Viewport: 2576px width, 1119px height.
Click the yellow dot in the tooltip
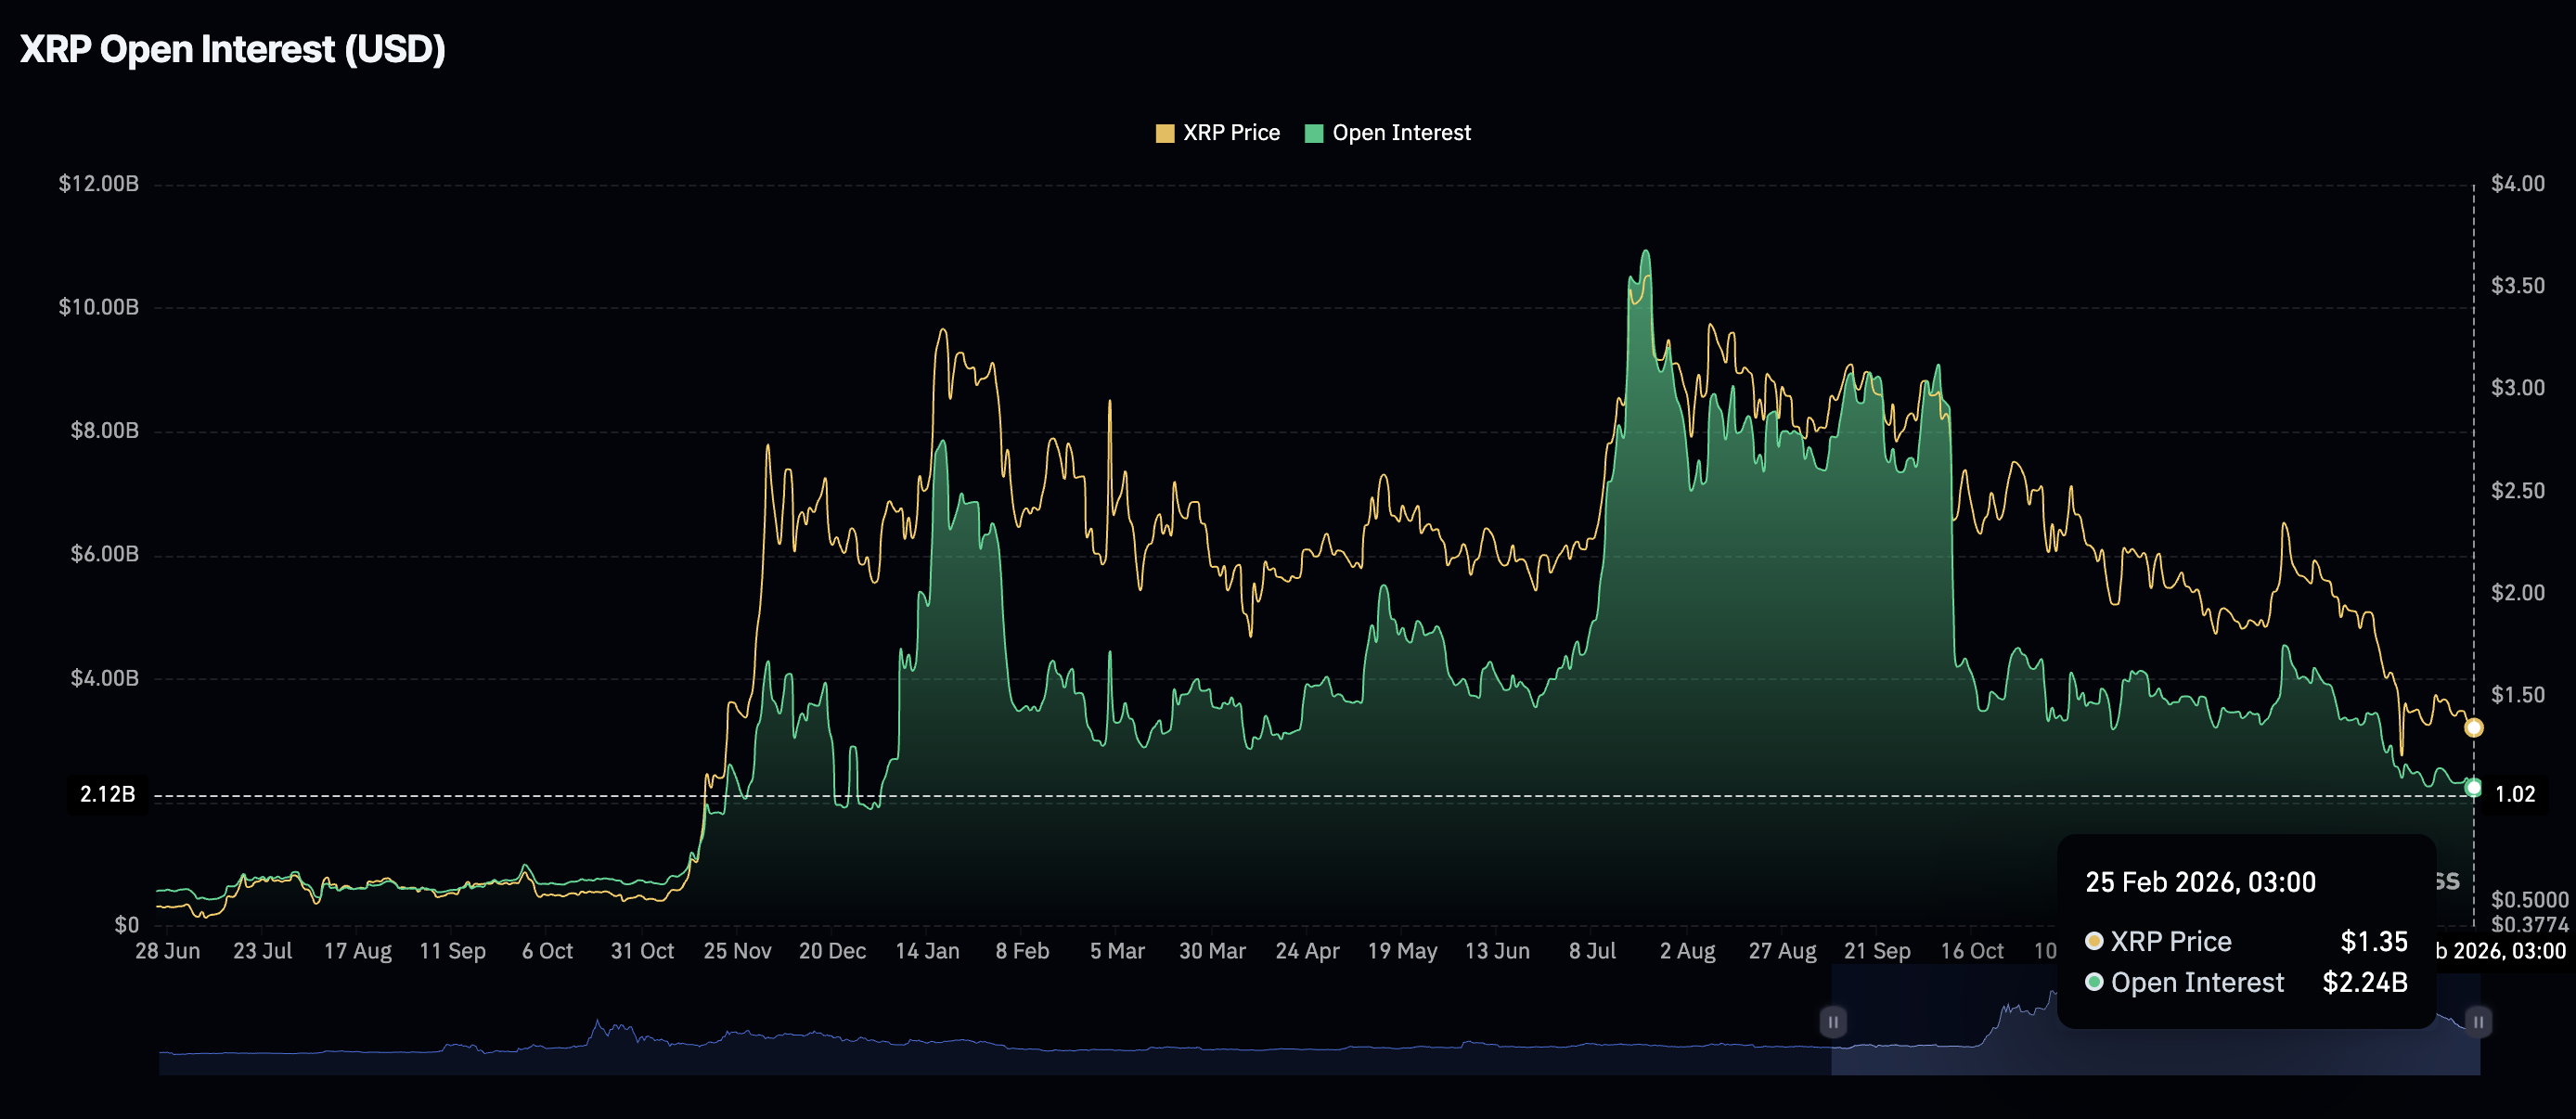pyautogui.click(x=2093, y=941)
